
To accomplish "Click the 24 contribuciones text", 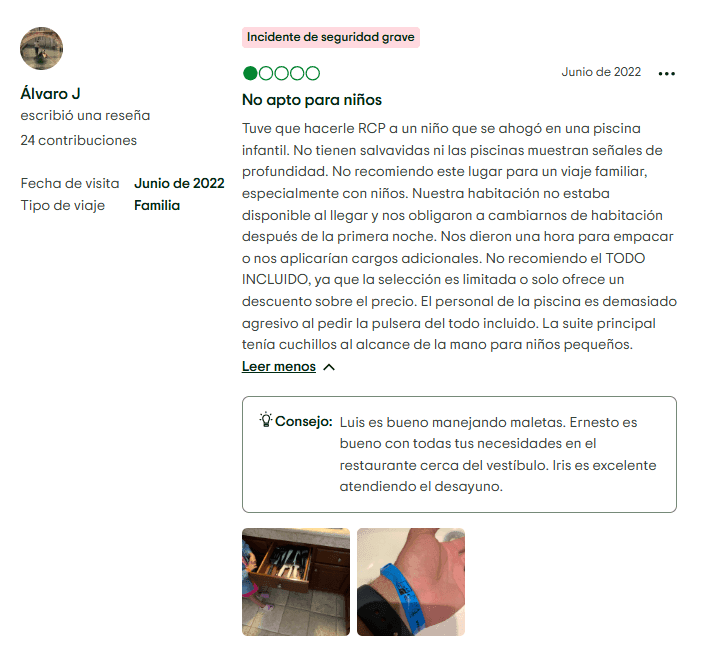I will [x=79, y=140].
